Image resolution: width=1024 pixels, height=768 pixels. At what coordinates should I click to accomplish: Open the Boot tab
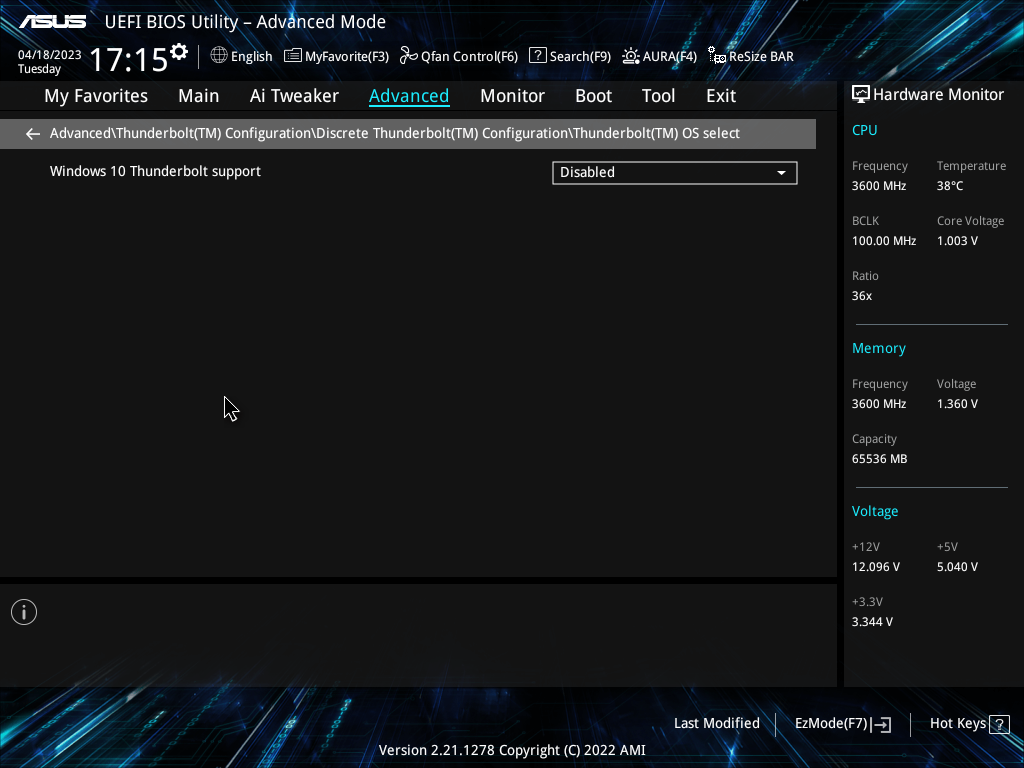coord(593,96)
